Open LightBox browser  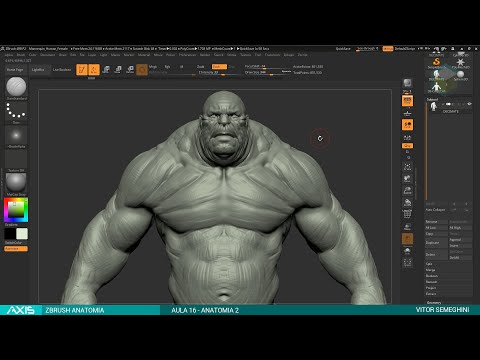tap(38, 70)
